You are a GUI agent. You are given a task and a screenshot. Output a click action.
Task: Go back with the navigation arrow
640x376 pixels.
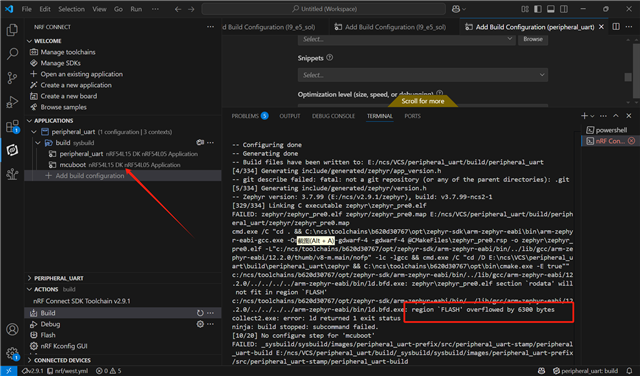point(178,9)
